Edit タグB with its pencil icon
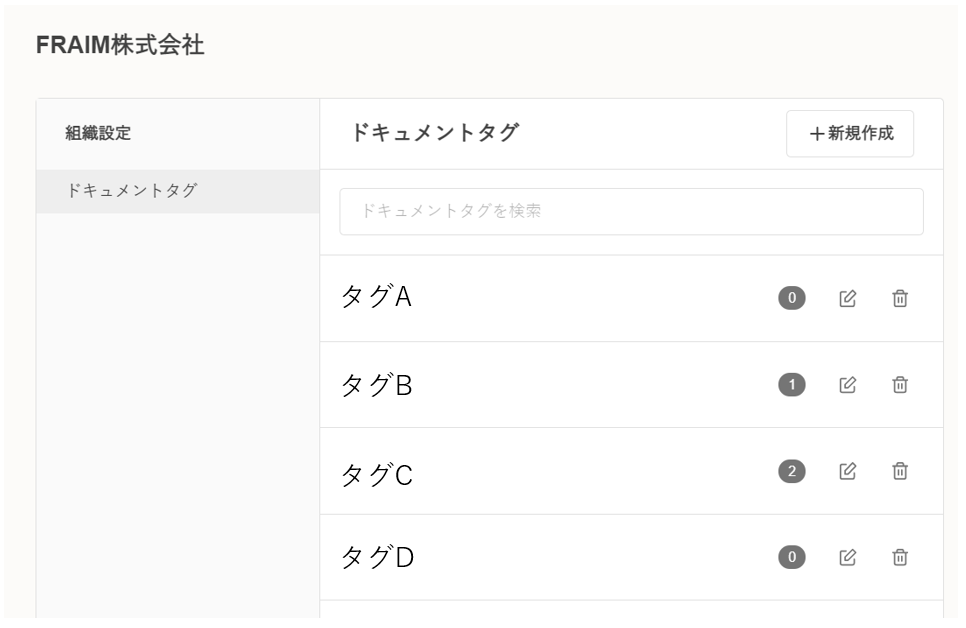The image size is (966, 628). point(847,384)
